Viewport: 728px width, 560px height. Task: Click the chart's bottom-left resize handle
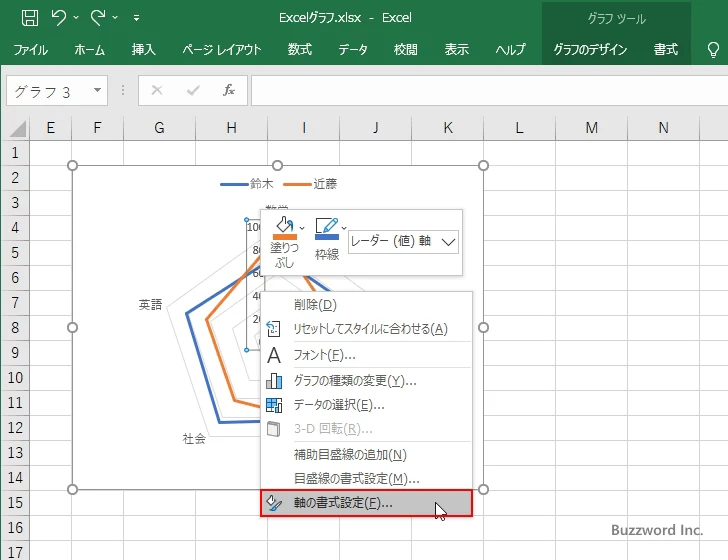point(72,489)
